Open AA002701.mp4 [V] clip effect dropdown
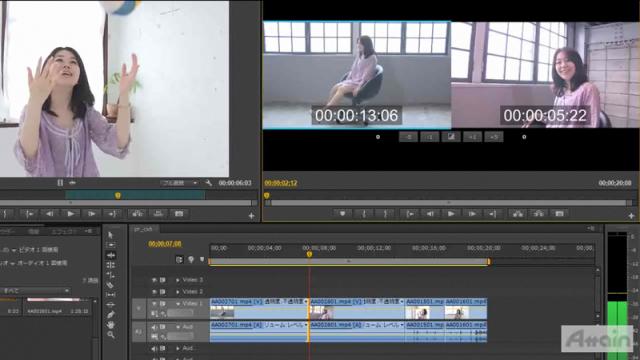 tap(306, 302)
